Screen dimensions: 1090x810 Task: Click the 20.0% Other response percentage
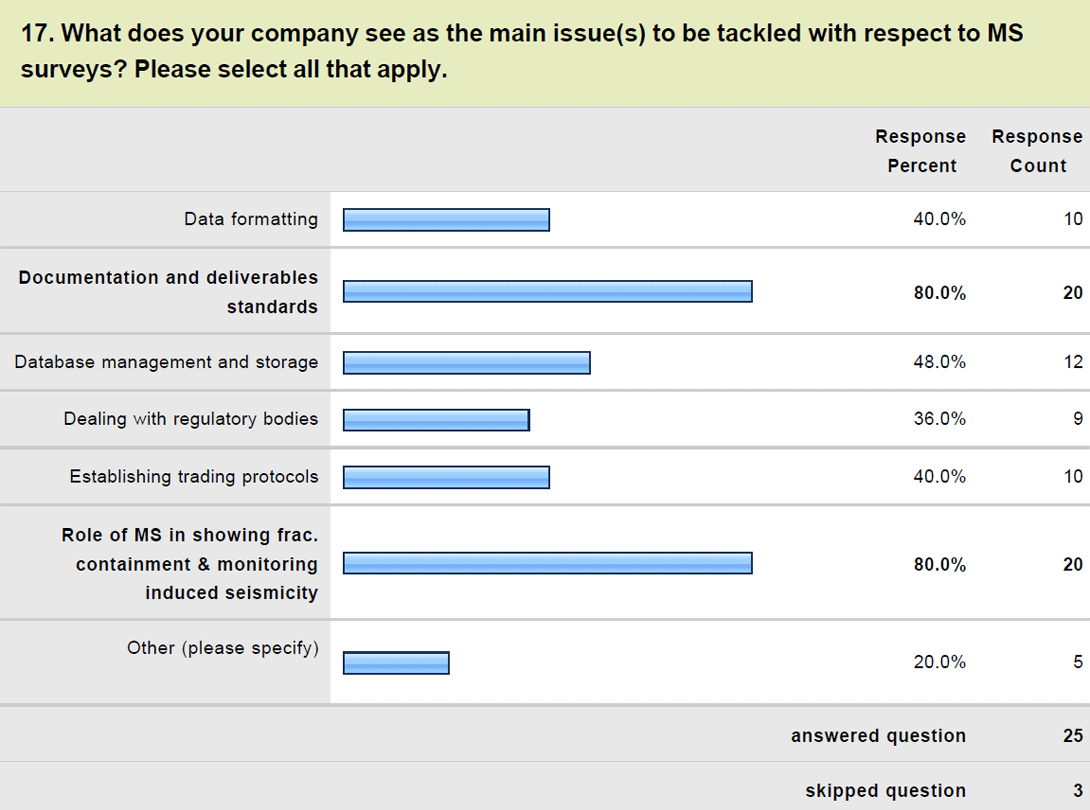pos(940,662)
